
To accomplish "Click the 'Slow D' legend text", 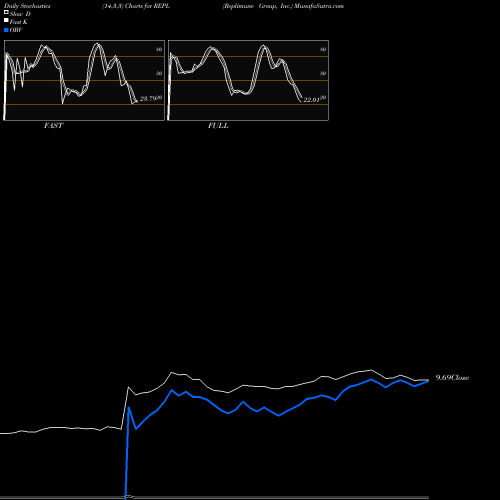I will [x=20, y=14].
